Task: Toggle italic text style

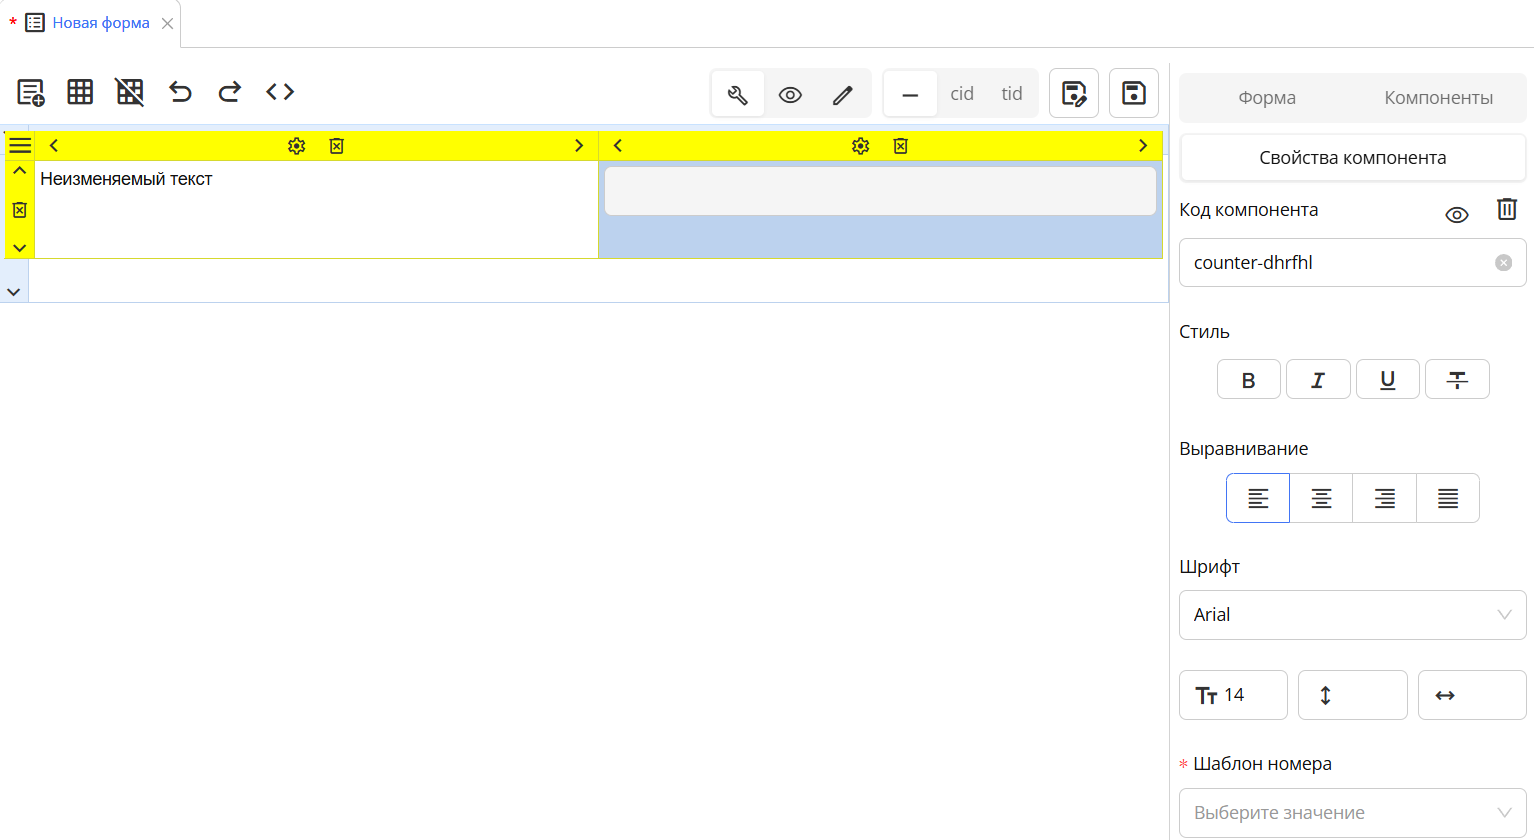Action: click(1318, 380)
